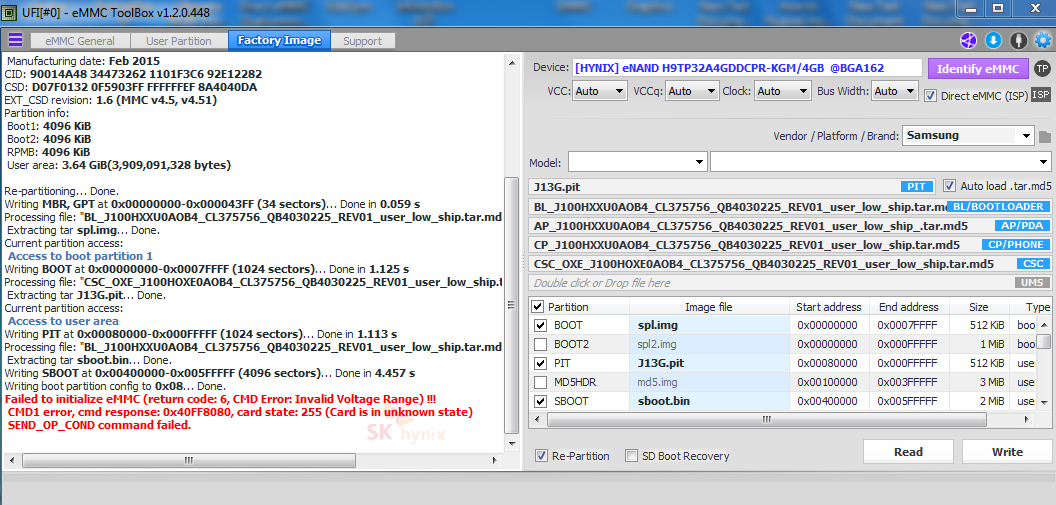
Task: Click 'Access to boot partition 1' log line
Action: coord(80,256)
